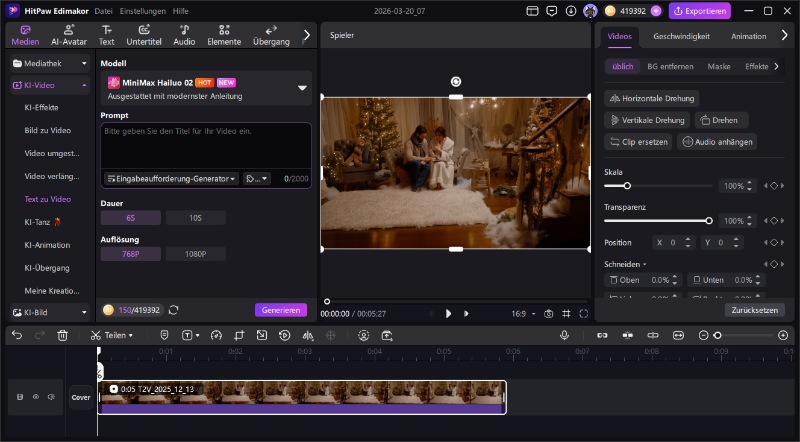Open the Hilfe menu

tap(180, 11)
